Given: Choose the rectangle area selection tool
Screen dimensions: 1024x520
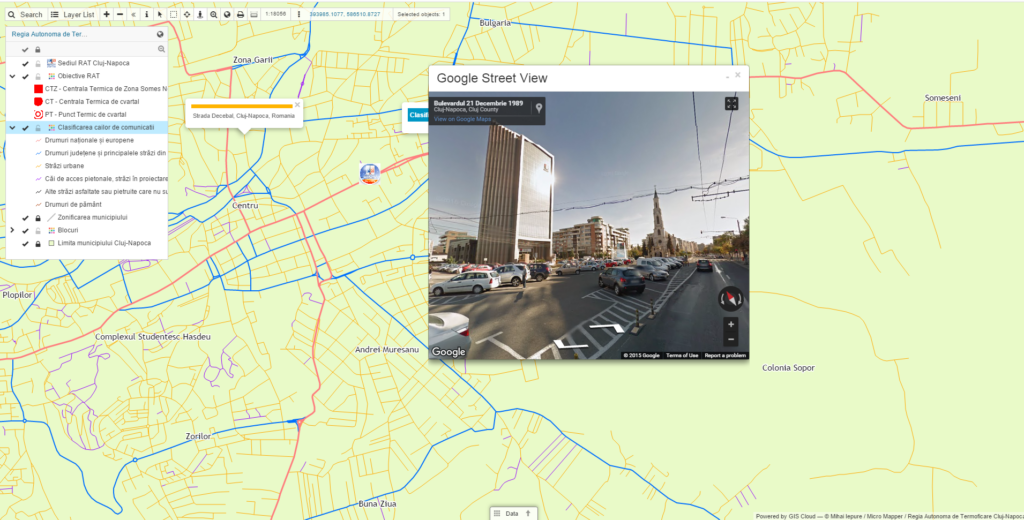Looking at the screenshot, I should click(173, 14).
